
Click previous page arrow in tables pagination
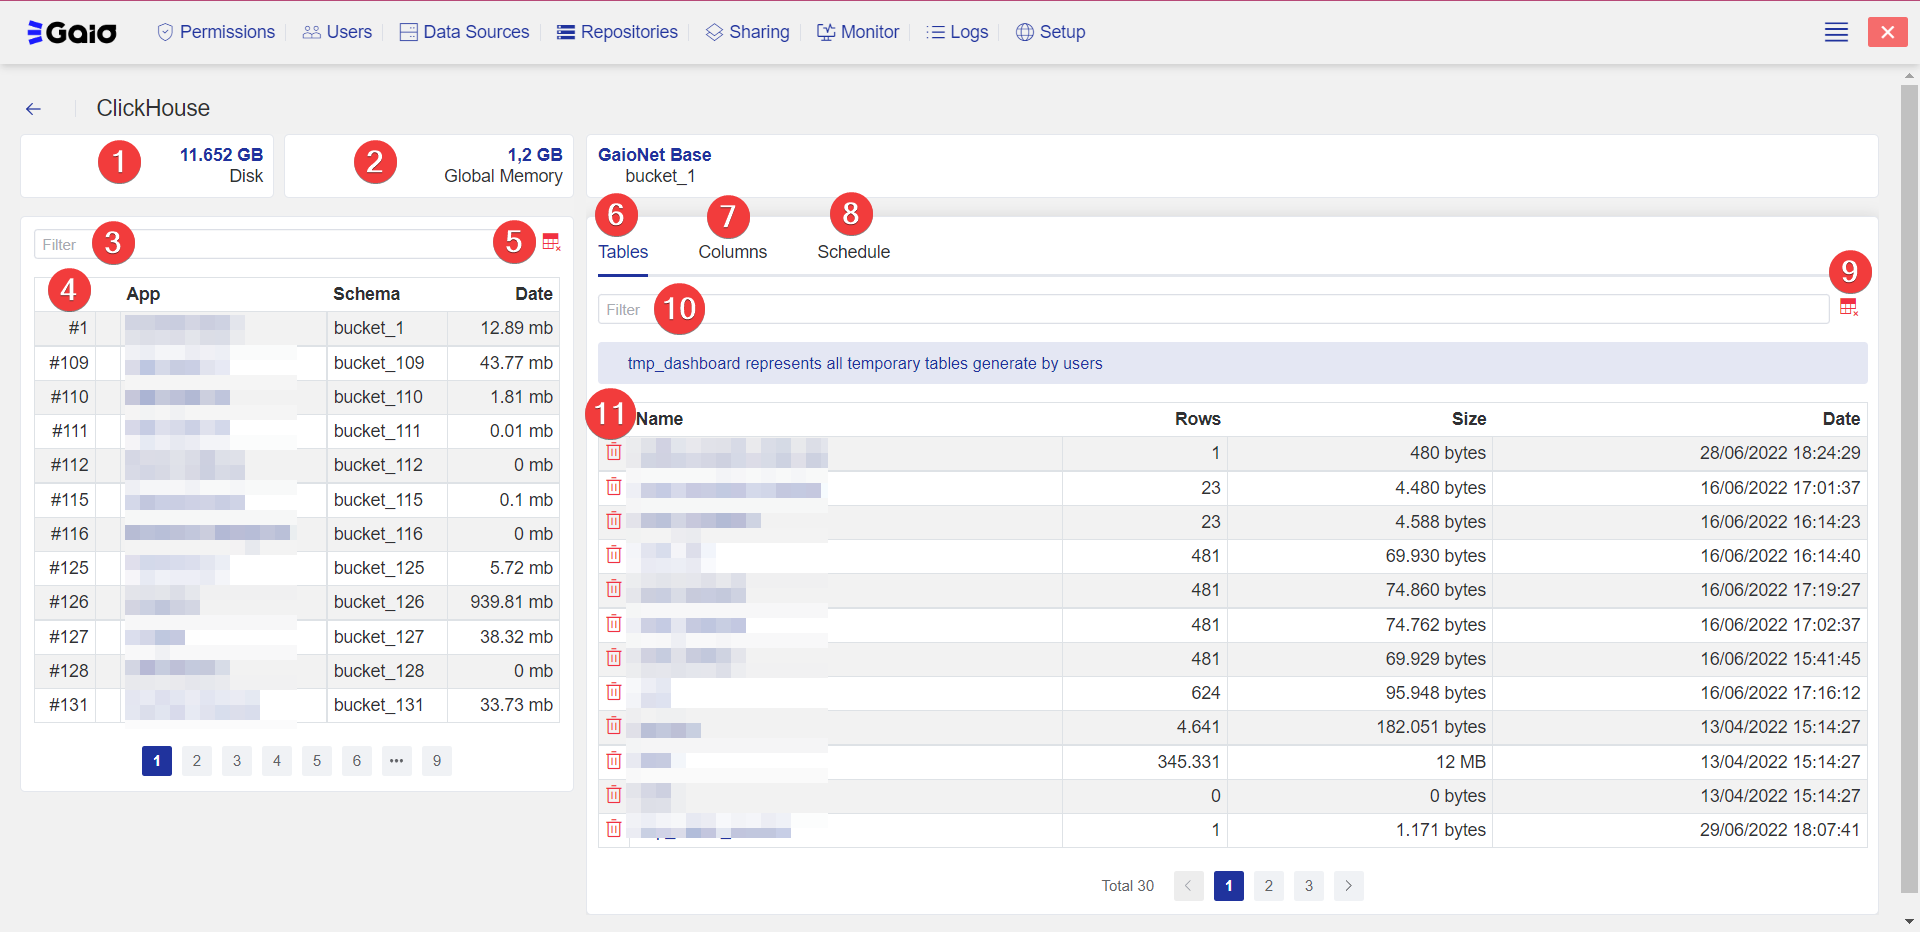point(1189,886)
